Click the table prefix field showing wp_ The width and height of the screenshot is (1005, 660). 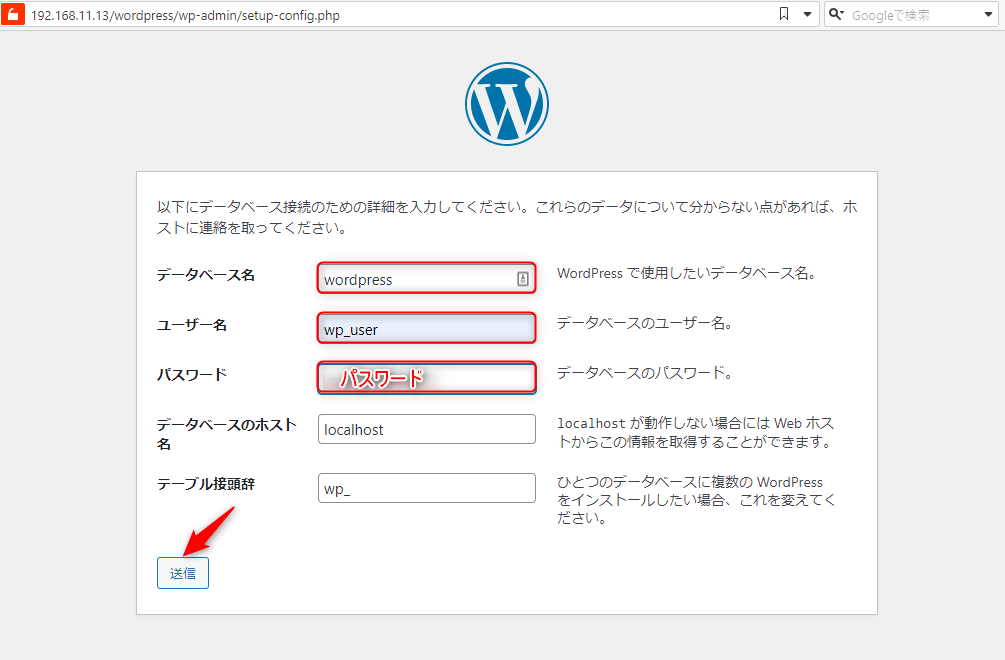point(426,488)
